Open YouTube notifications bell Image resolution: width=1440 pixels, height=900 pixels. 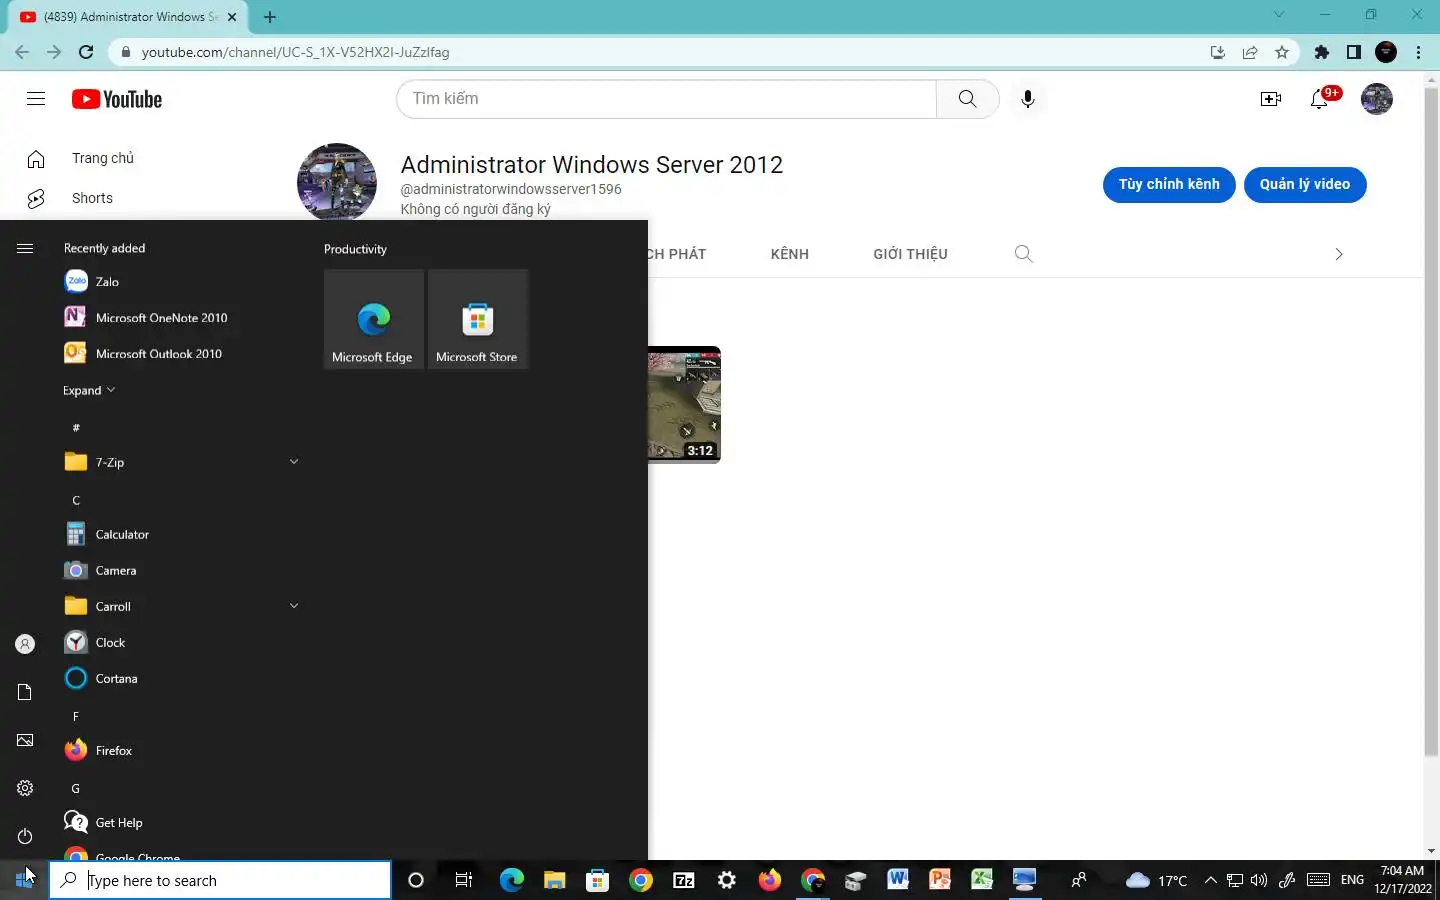coord(1321,98)
